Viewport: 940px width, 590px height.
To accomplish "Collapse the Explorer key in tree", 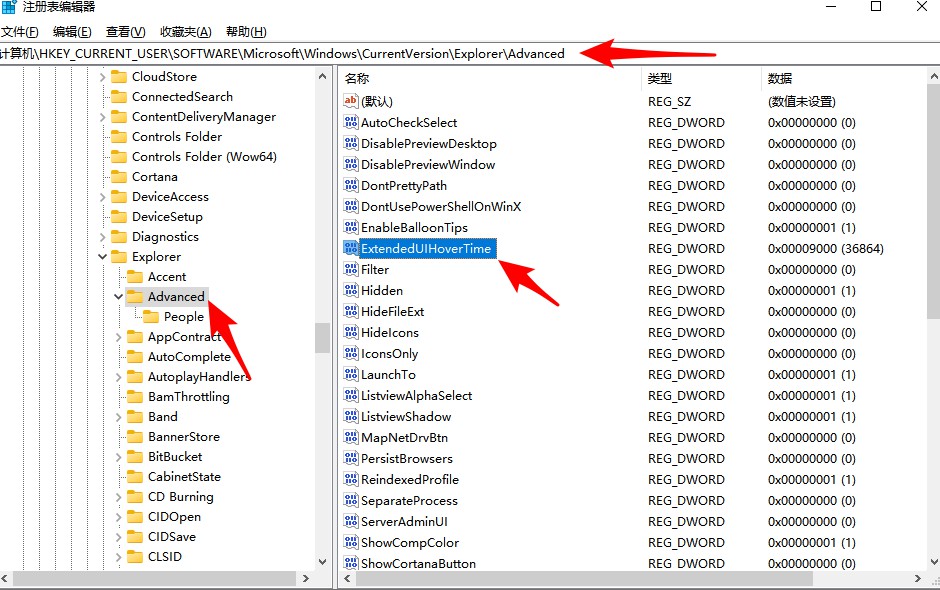I will point(103,257).
